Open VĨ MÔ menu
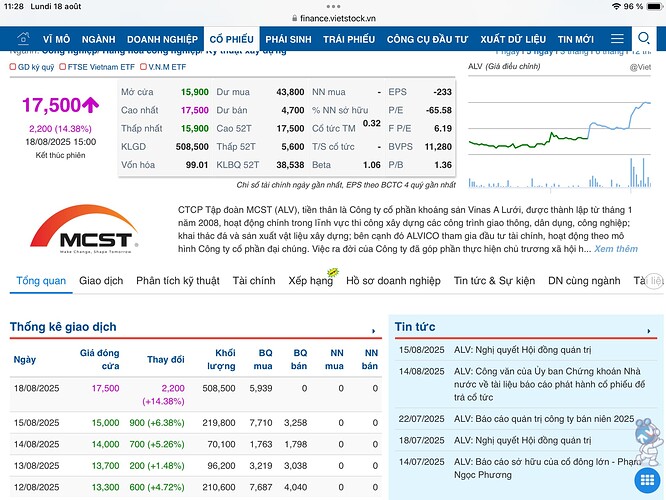The width and height of the screenshot is (666, 500). (56, 40)
